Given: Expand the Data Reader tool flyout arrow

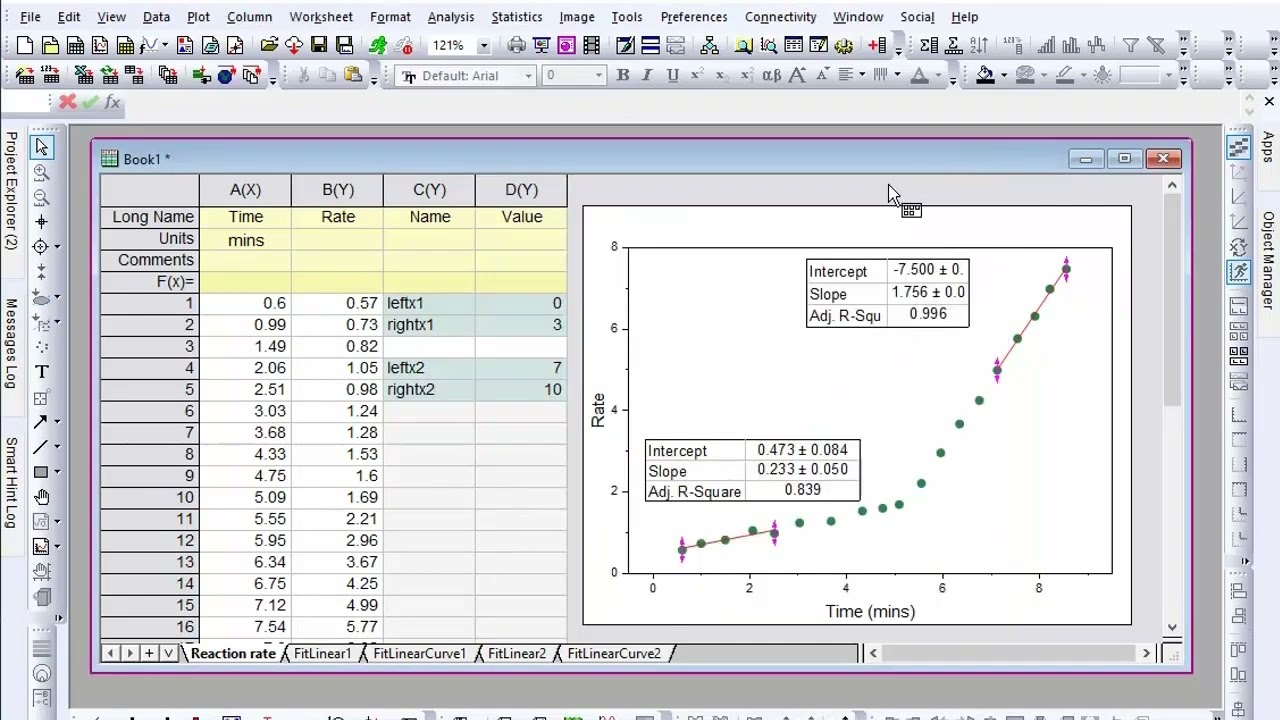Looking at the screenshot, I should (x=57, y=247).
